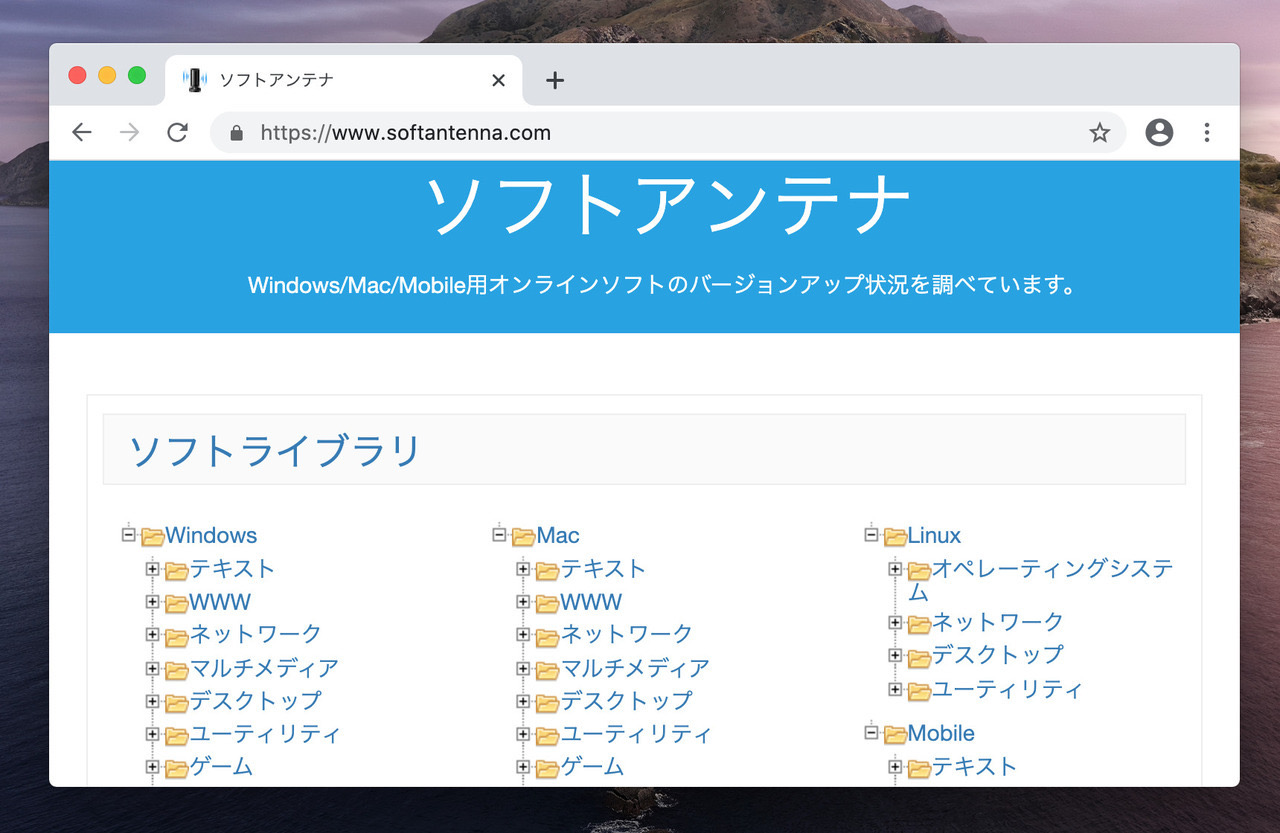Open マルチメディア link under Windows
Viewport: 1280px width, 833px height.
pyautogui.click(x=264, y=667)
